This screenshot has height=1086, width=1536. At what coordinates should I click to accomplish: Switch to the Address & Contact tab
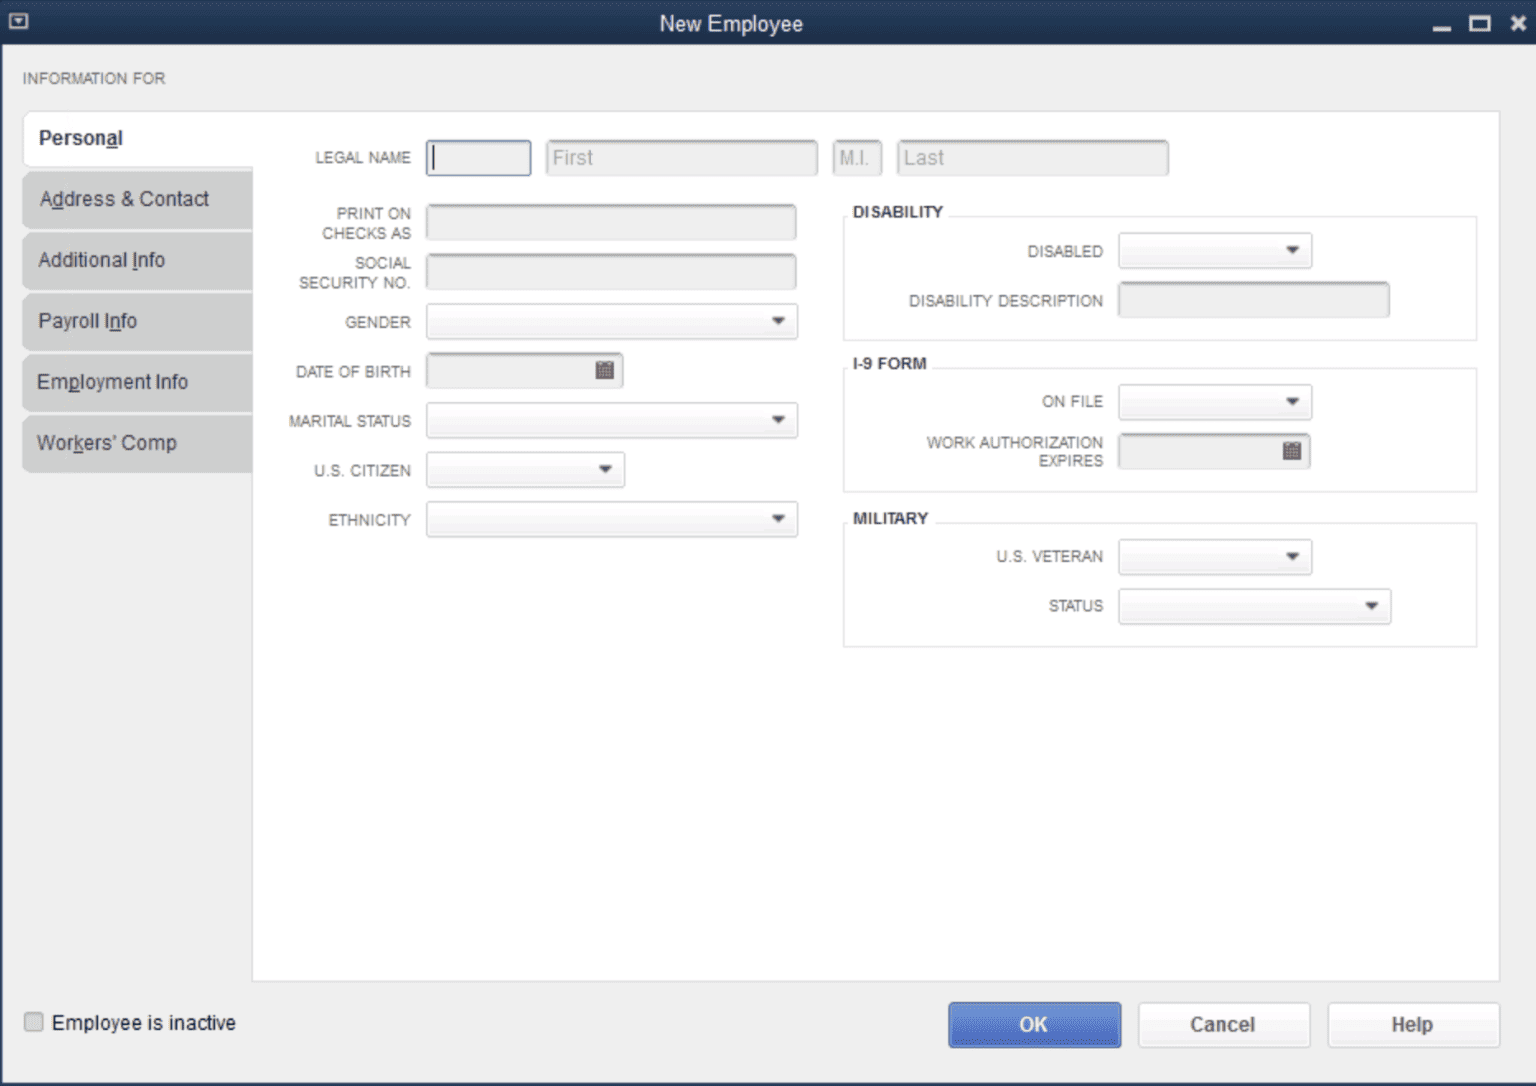click(124, 199)
